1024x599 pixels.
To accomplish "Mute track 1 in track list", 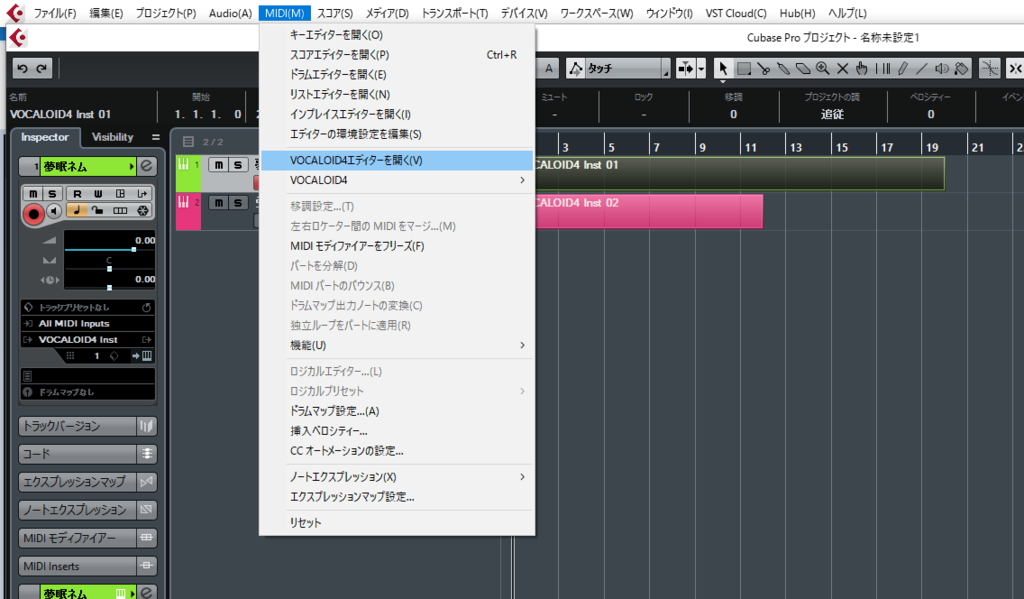I will tap(219, 165).
